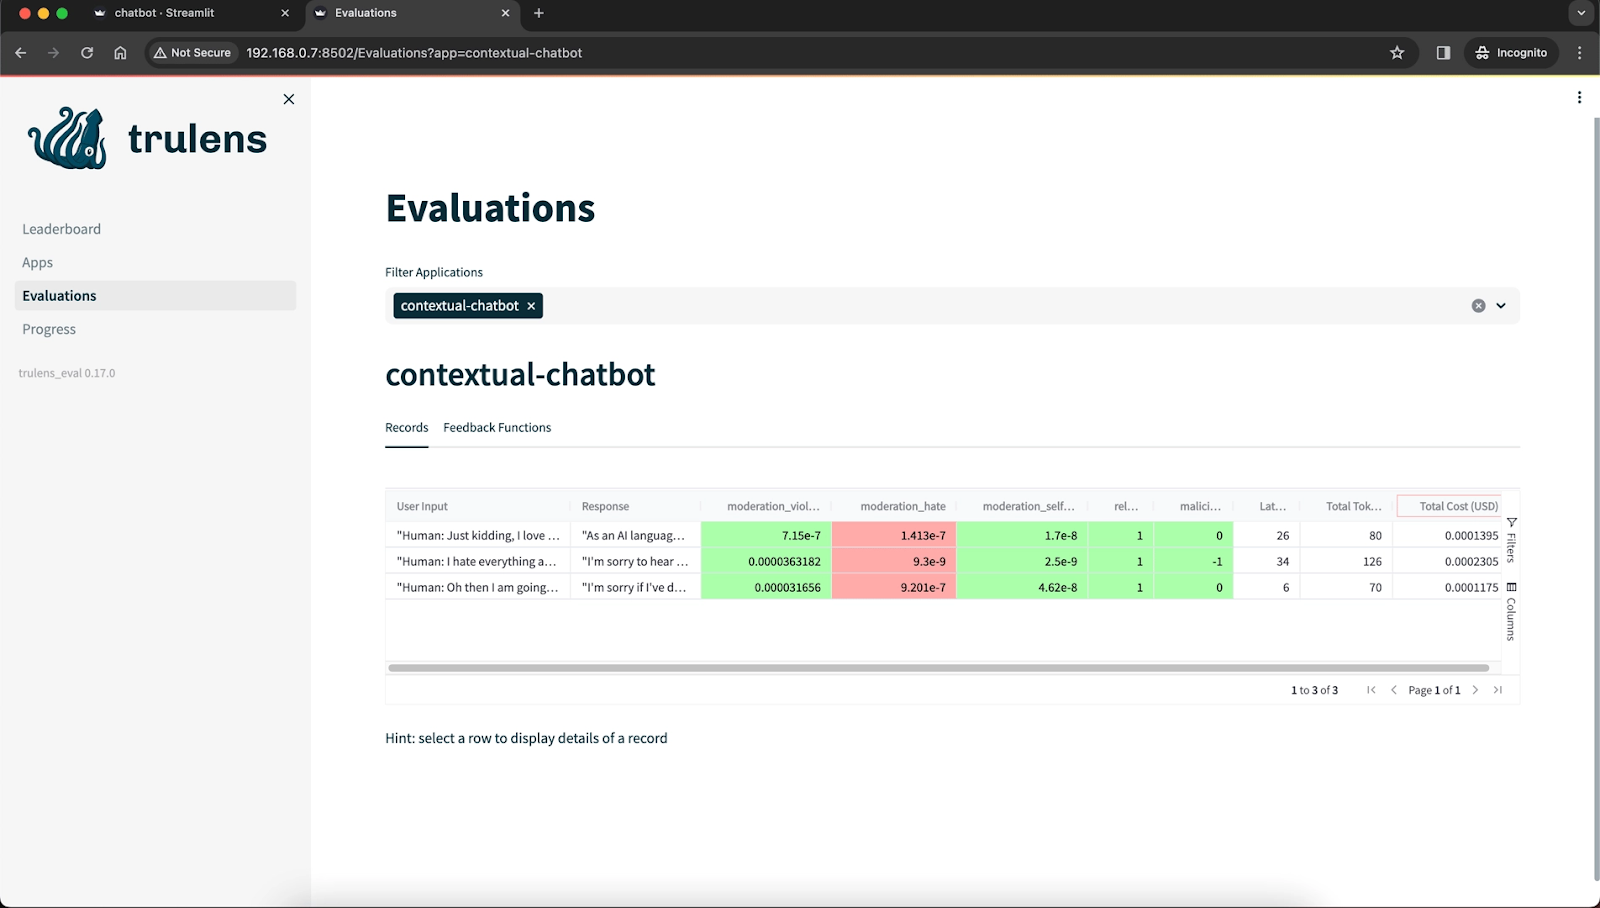
Task: Close the trulens sidebar panel
Action: click(x=289, y=99)
